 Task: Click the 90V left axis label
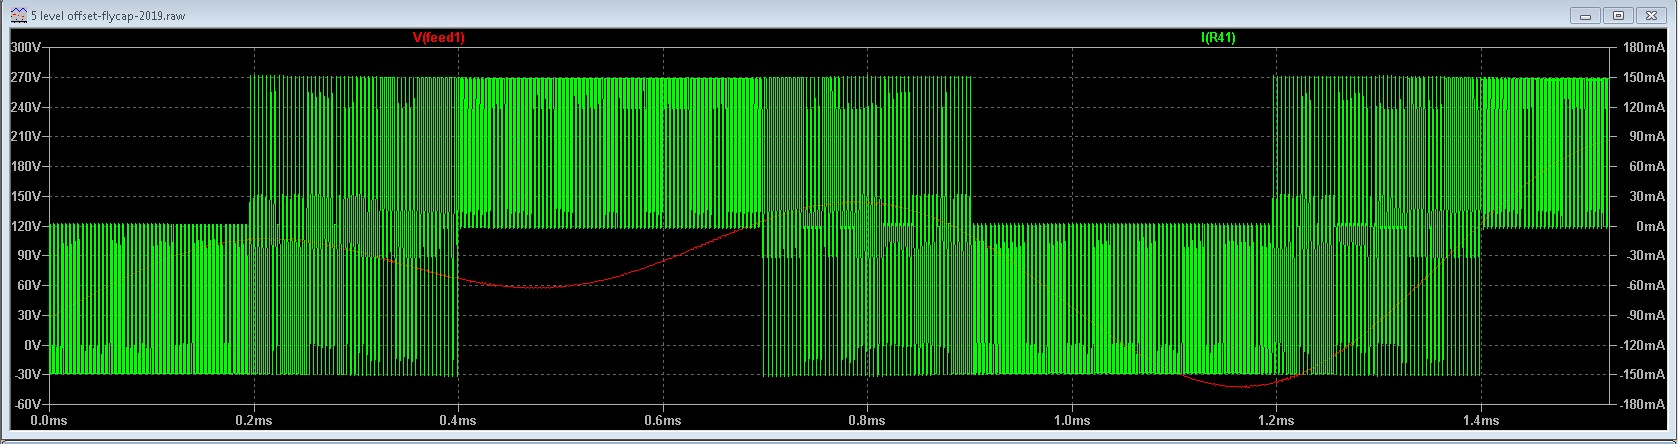click(27, 256)
